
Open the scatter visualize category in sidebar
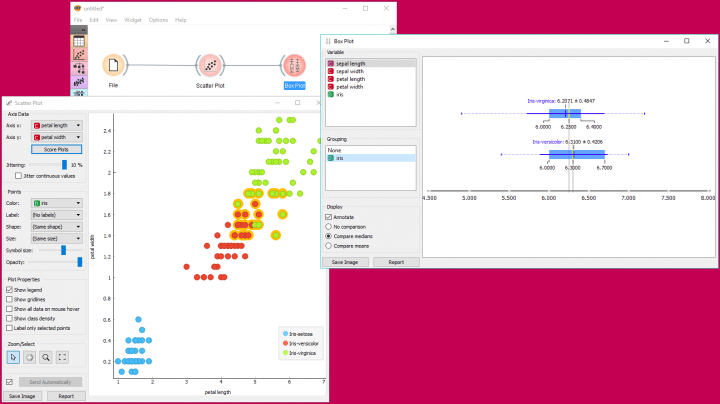coord(79,55)
